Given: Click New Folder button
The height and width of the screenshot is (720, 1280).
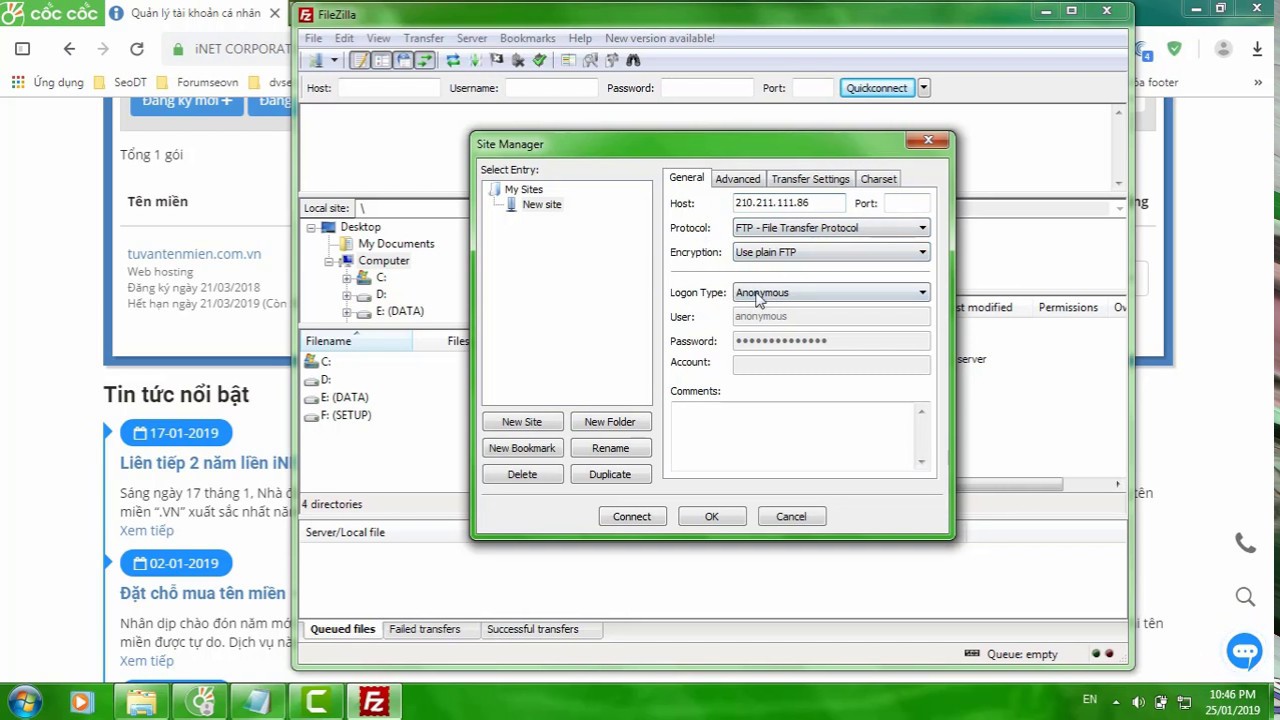Looking at the screenshot, I should (x=610, y=422).
